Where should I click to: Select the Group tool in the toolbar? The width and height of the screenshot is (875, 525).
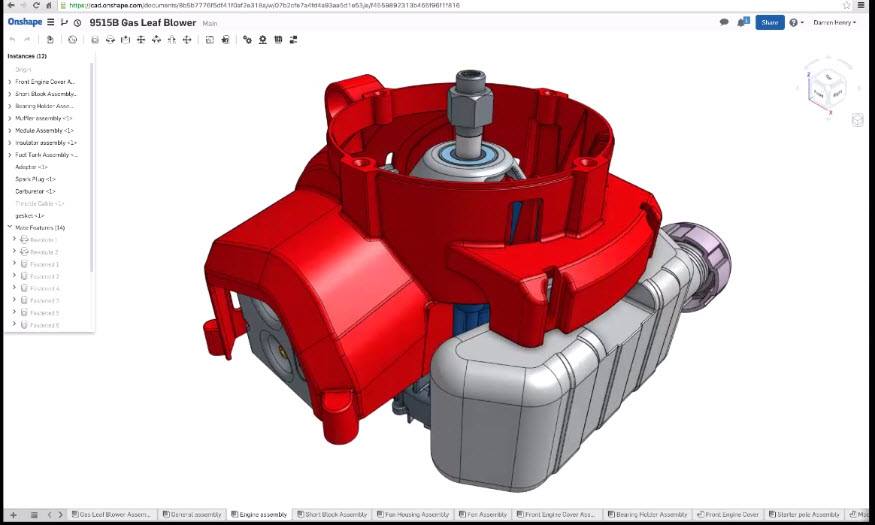[210, 40]
